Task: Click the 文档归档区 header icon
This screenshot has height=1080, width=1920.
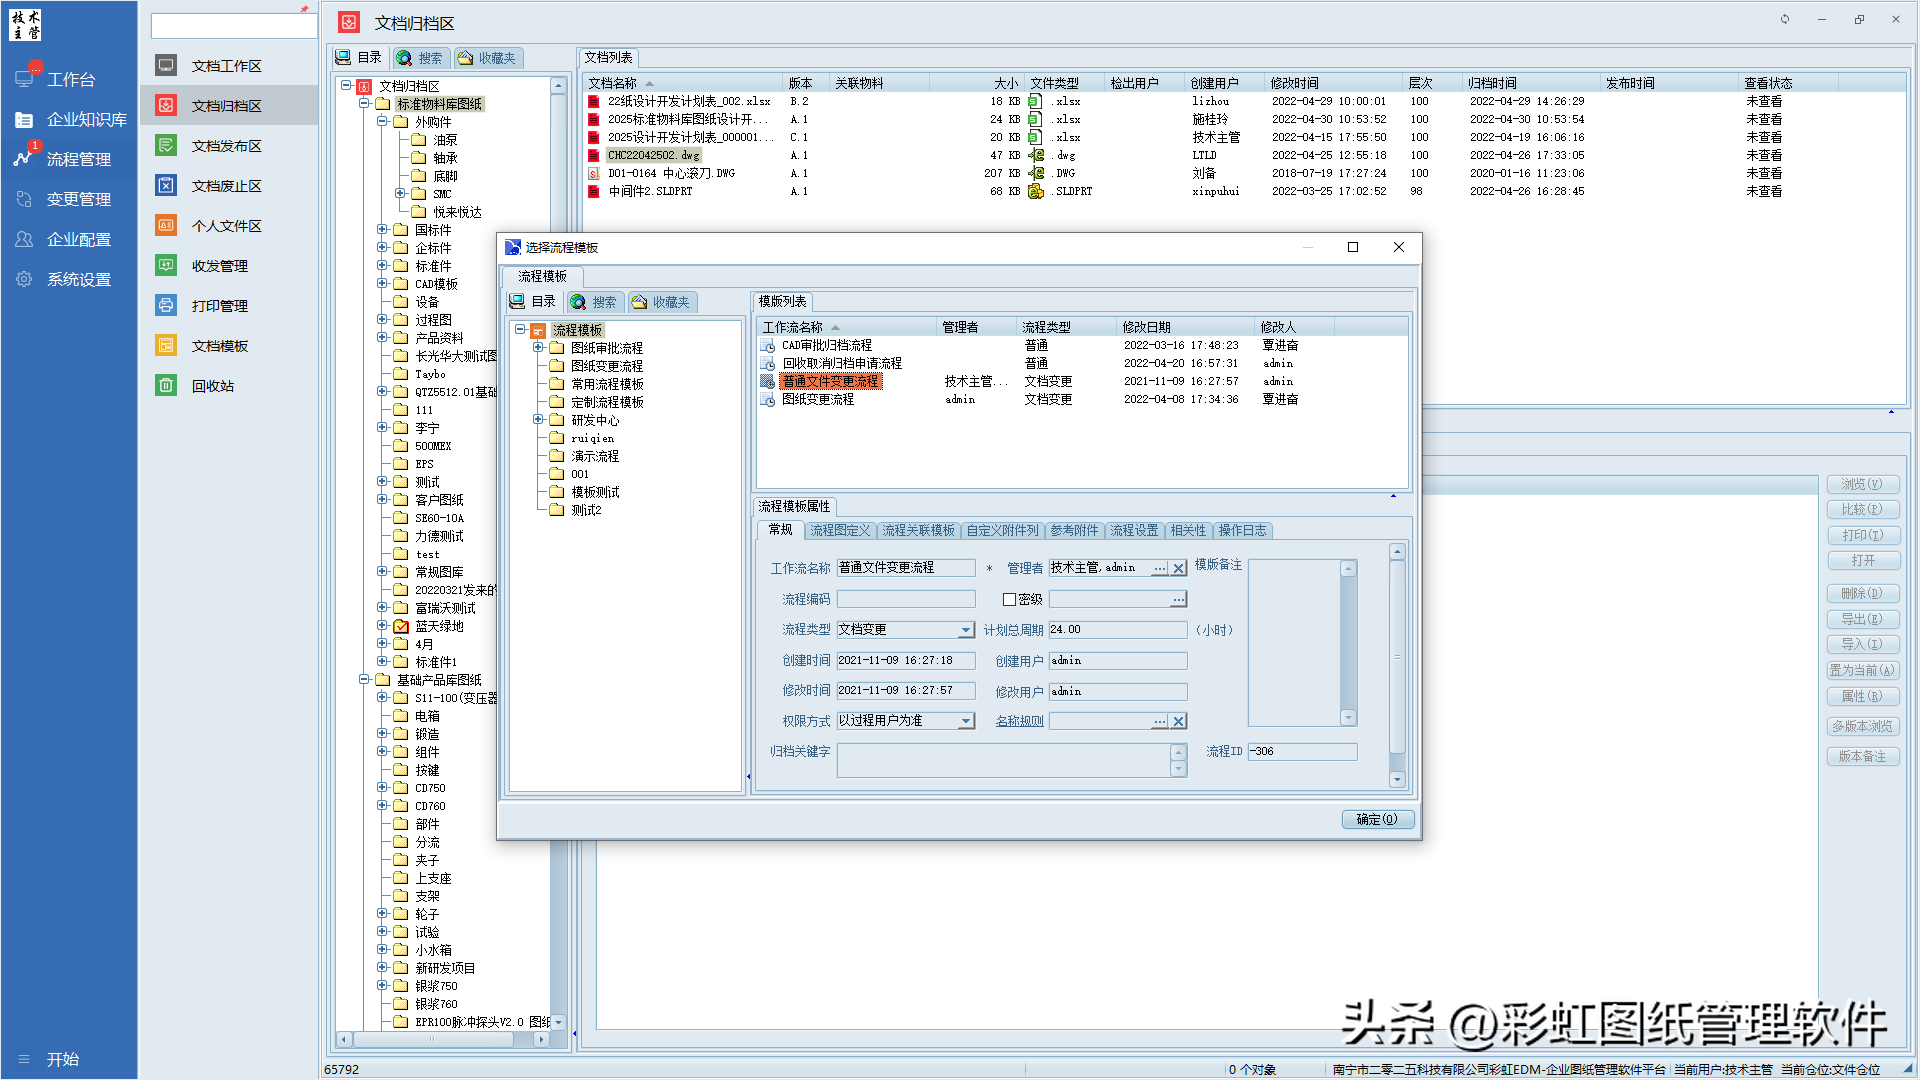Action: [x=349, y=22]
